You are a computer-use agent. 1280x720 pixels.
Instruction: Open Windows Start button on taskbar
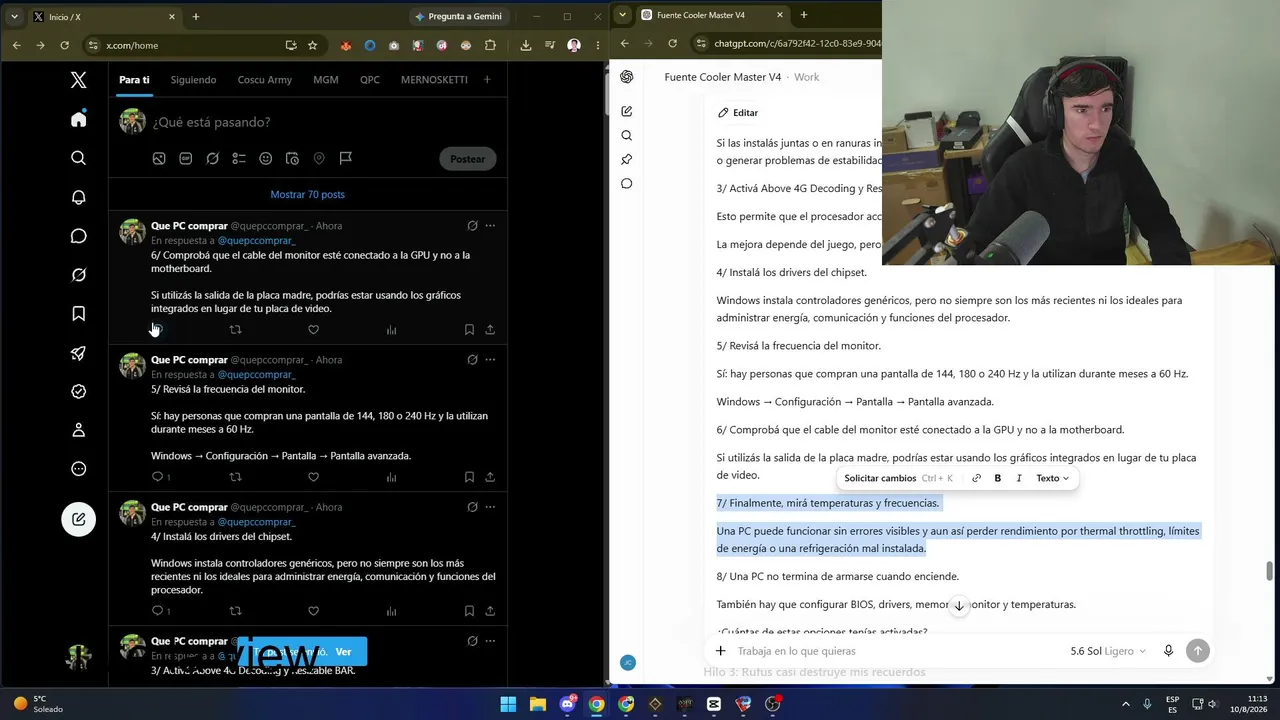pyautogui.click(x=508, y=704)
